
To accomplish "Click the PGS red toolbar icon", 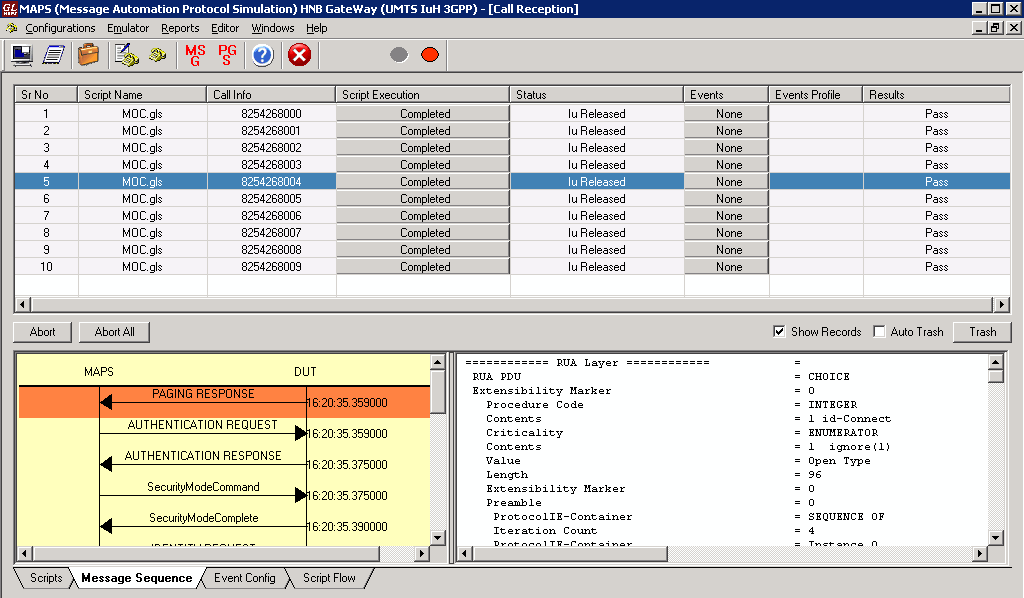I will pyautogui.click(x=227, y=55).
